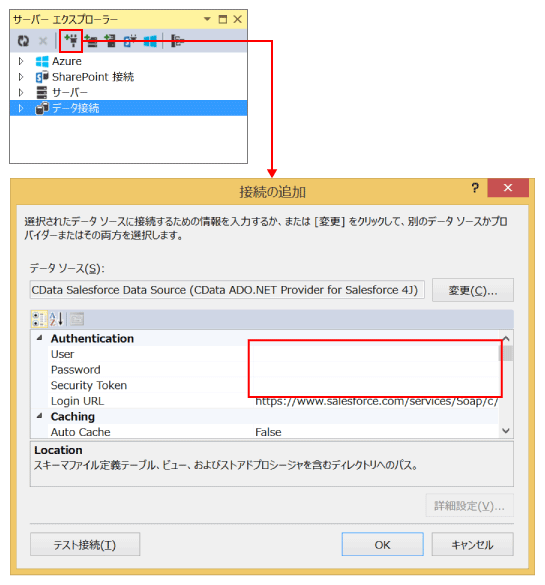Click the SharePoint node icon
This screenshot has width=545, height=585.
[x=42, y=77]
